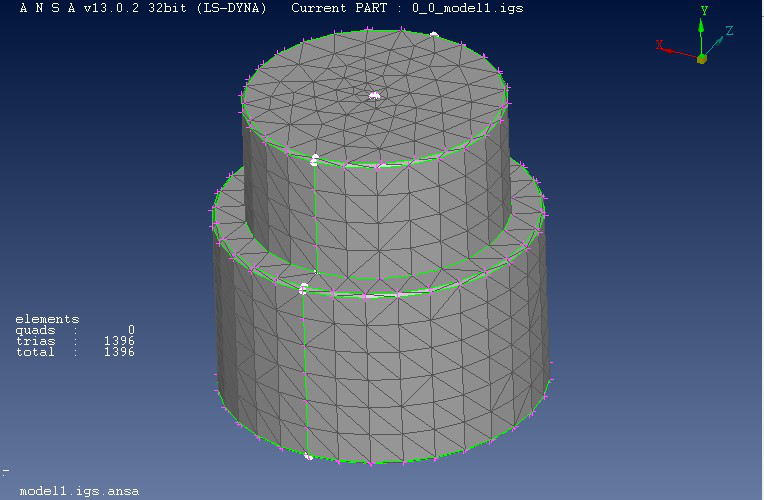This screenshot has width=764, height=500.
Task: Click the 'model1.igs.ansa' file name label
Action: point(79,491)
